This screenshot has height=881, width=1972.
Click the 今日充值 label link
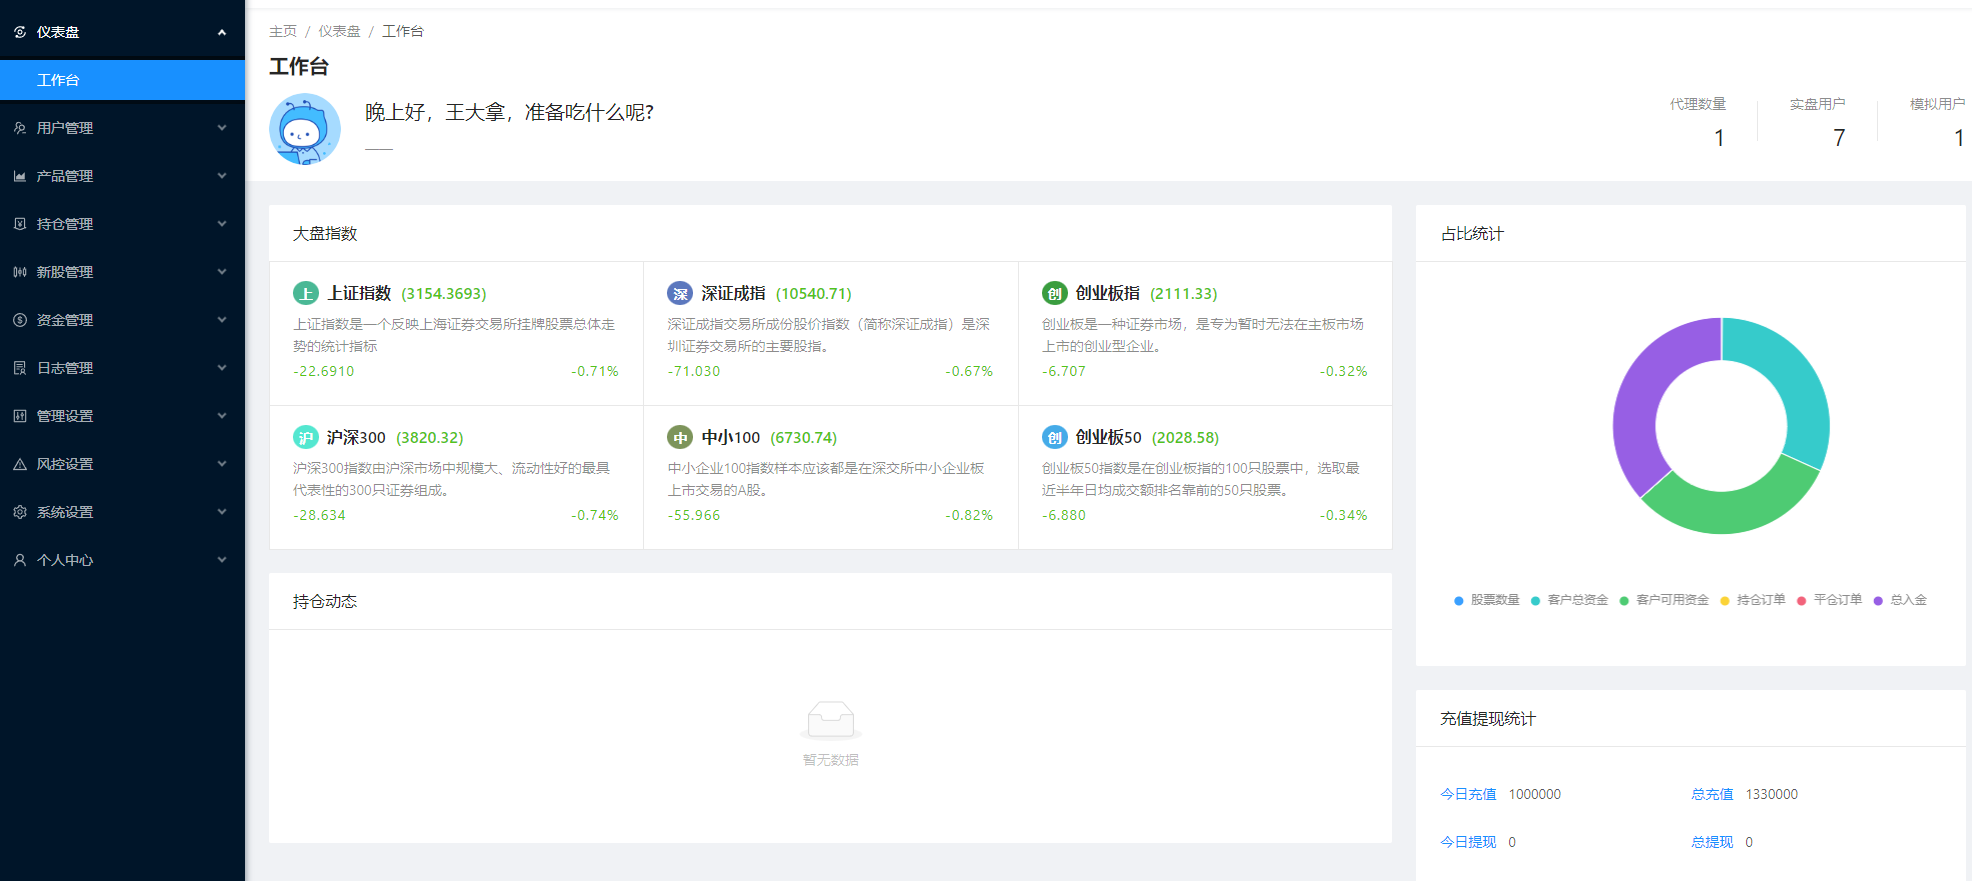pyautogui.click(x=1468, y=794)
